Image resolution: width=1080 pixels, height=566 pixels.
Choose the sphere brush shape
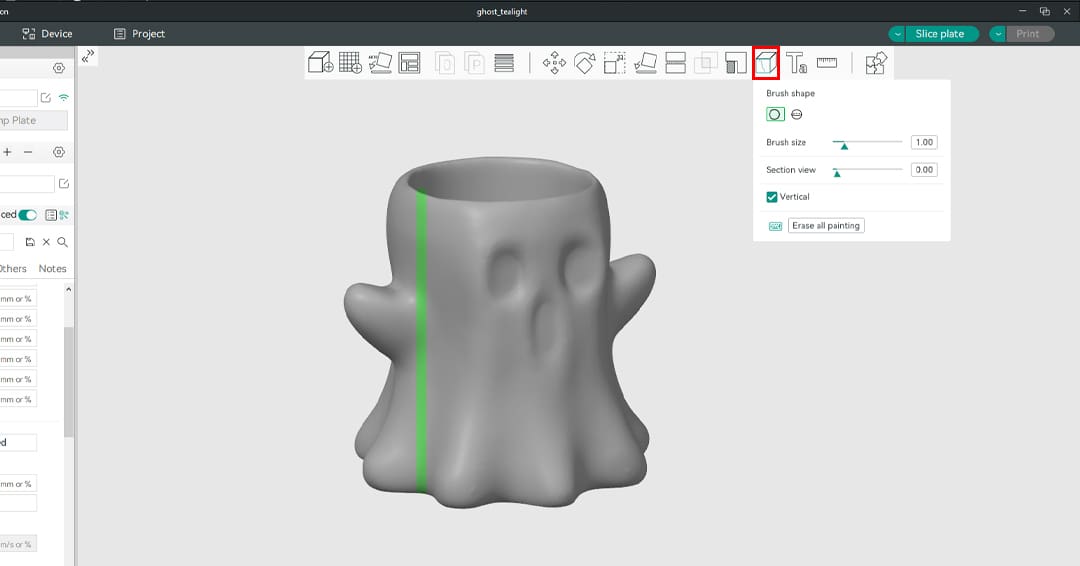pos(797,115)
